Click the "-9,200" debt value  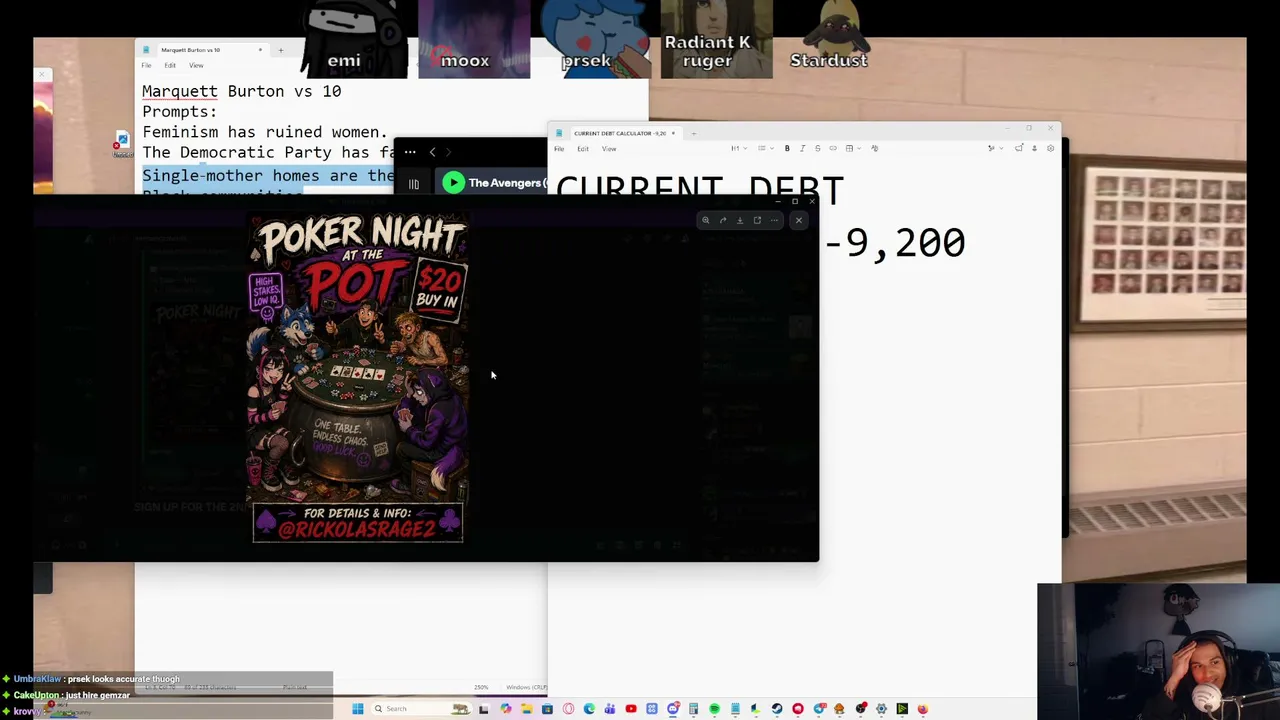point(894,243)
